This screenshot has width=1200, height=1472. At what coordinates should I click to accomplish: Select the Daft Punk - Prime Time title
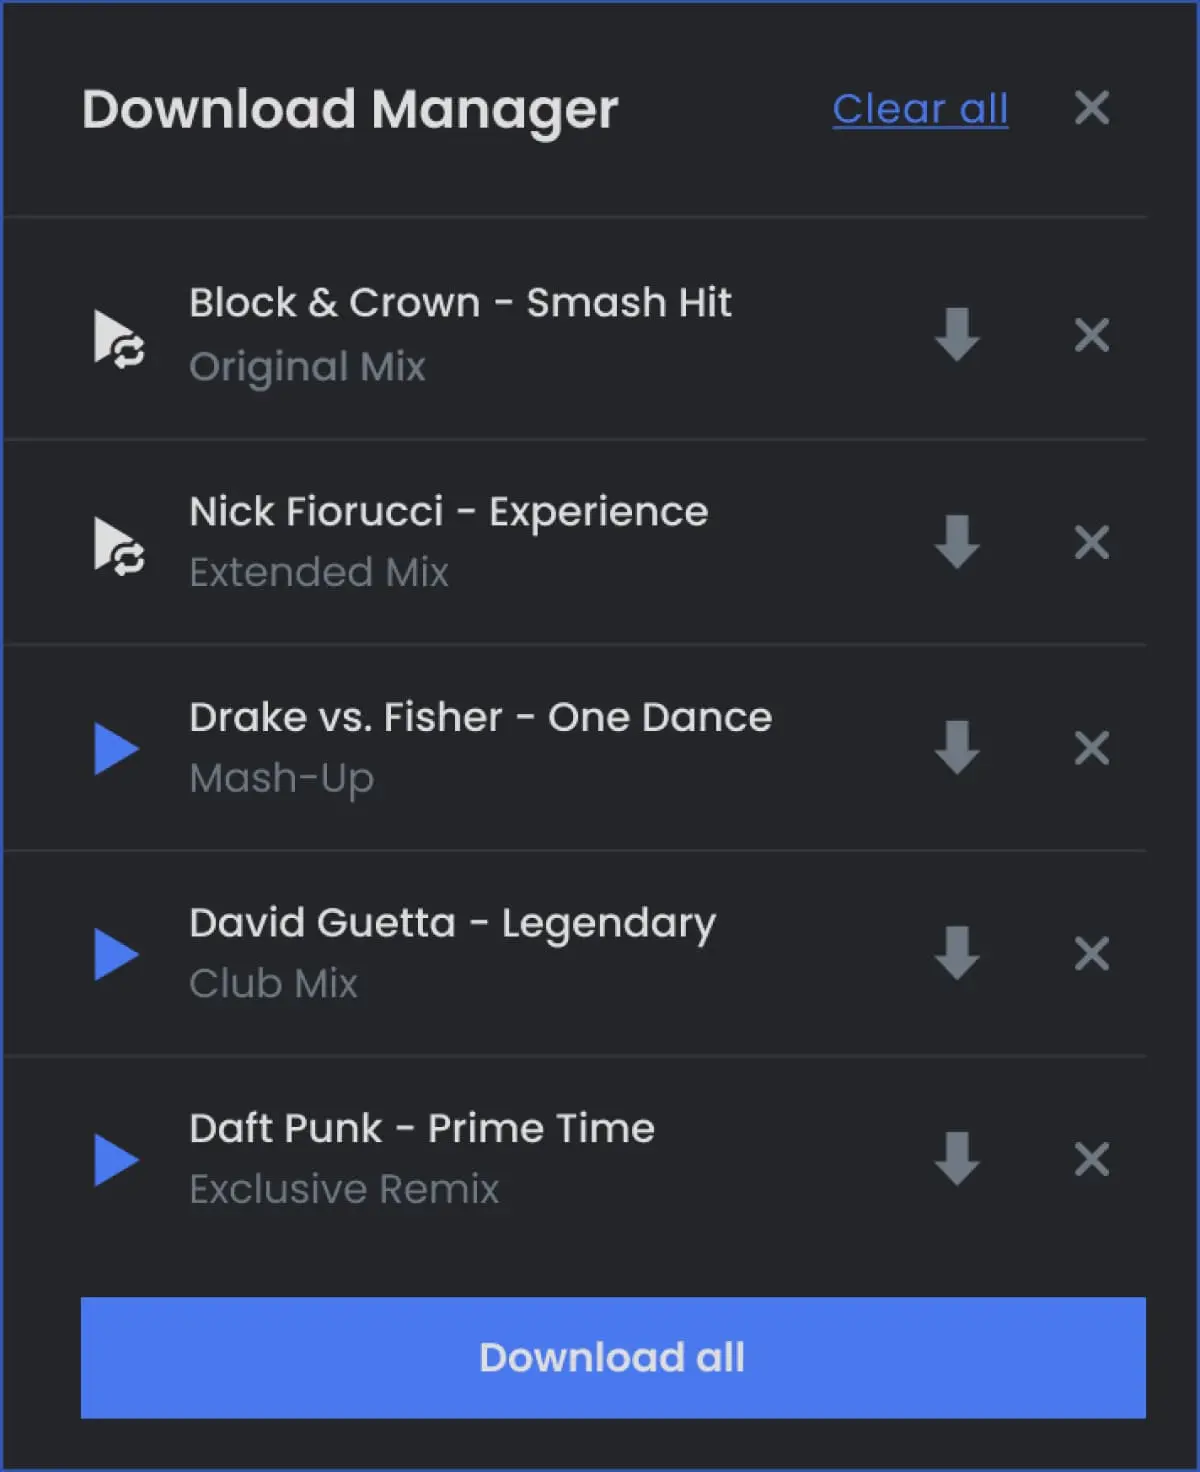tap(422, 1128)
